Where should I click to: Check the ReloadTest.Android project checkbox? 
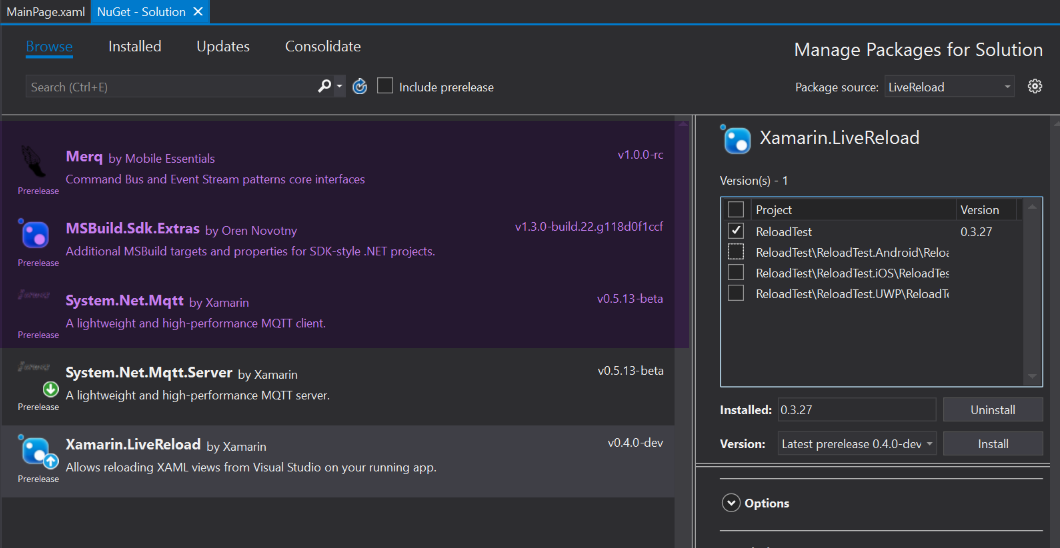tap(736, 251)
